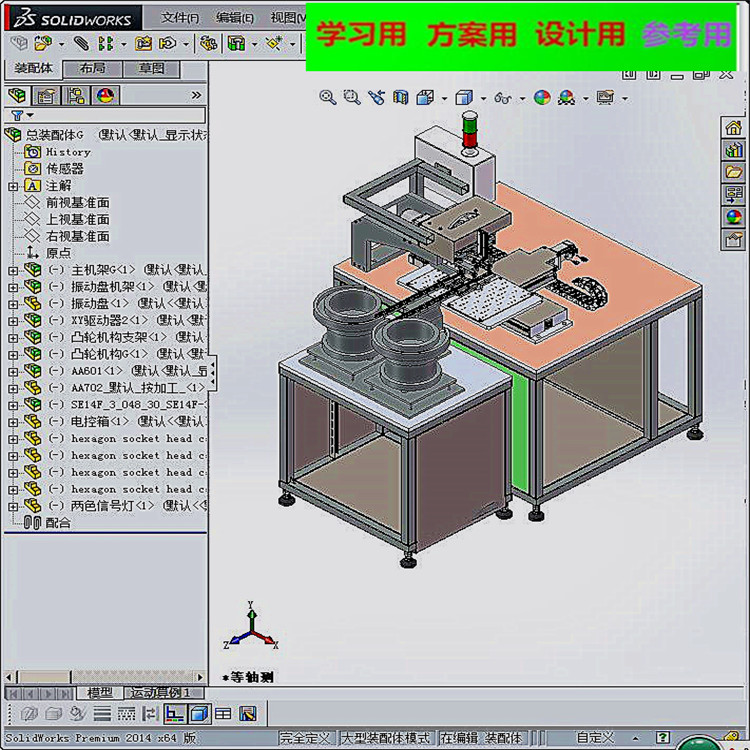
Task: Click the Display Style cube icon
Action: tap(464, 98)
